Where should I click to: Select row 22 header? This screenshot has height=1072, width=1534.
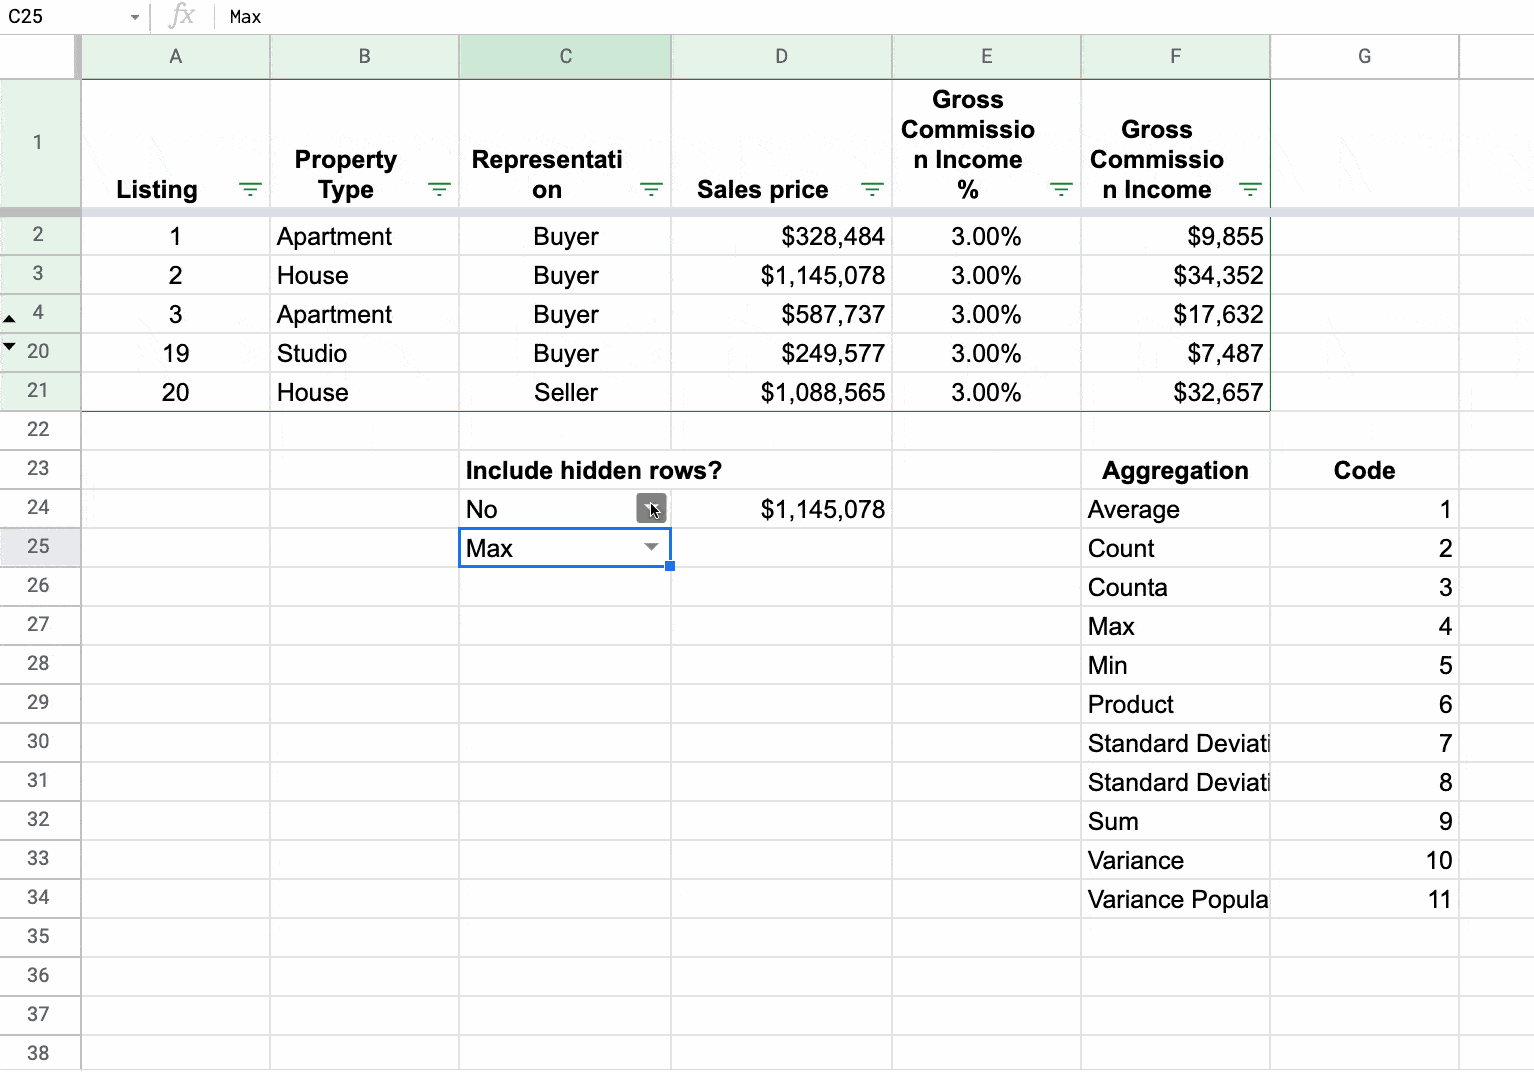point(39,430)
